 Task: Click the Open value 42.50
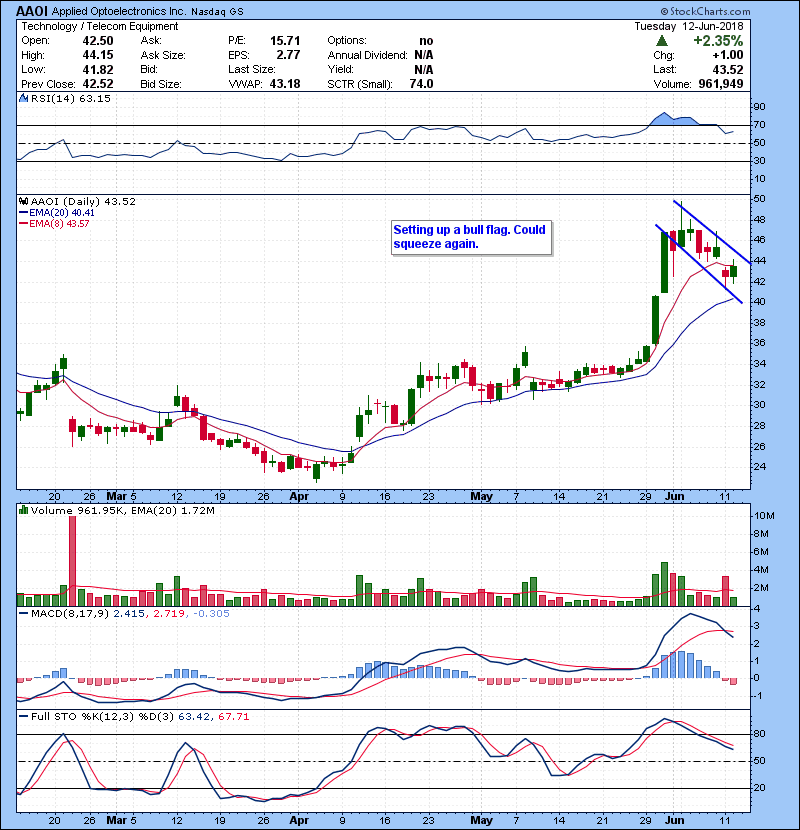tap(98, 41)
